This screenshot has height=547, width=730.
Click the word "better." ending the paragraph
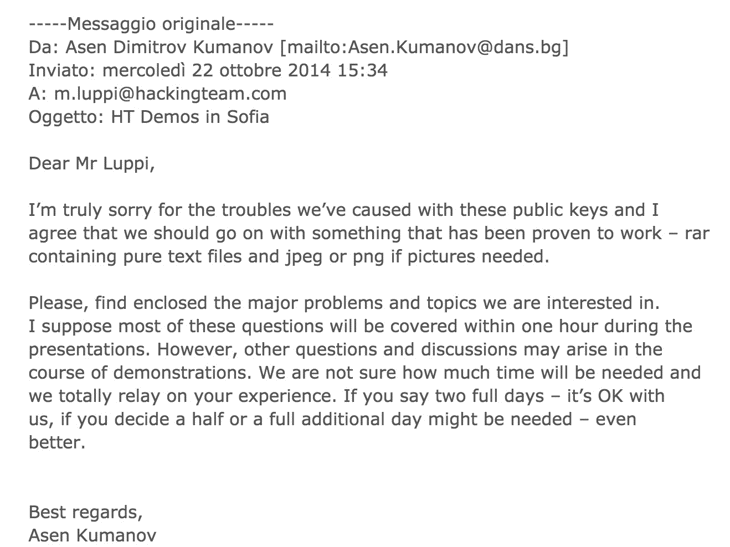click(x=57, y=443)
